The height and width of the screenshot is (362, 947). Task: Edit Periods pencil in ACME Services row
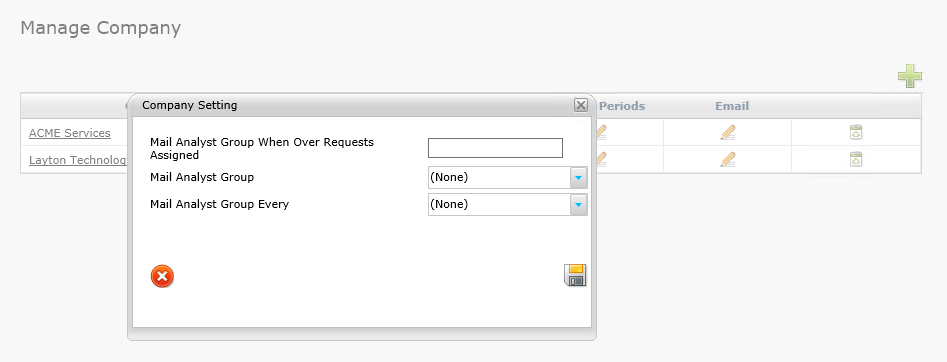[x=601, y=132]
